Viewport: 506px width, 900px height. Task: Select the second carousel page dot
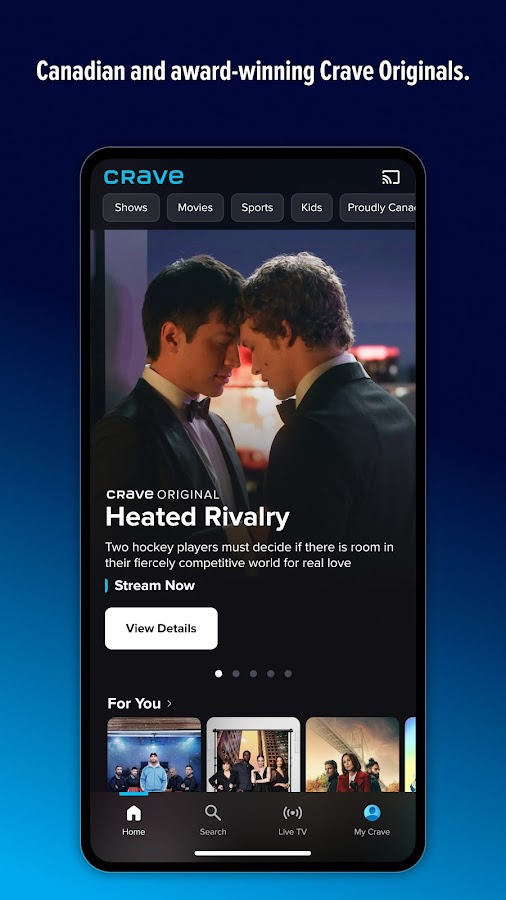pos(236,673)
